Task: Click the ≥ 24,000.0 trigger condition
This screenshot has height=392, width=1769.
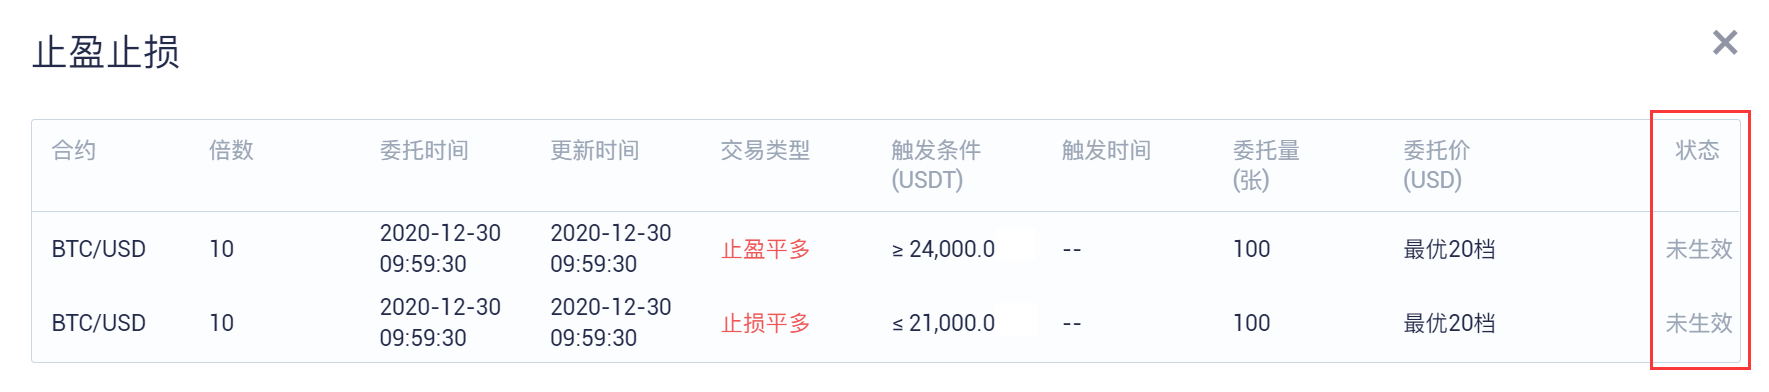Action: (x=943, y=249)
